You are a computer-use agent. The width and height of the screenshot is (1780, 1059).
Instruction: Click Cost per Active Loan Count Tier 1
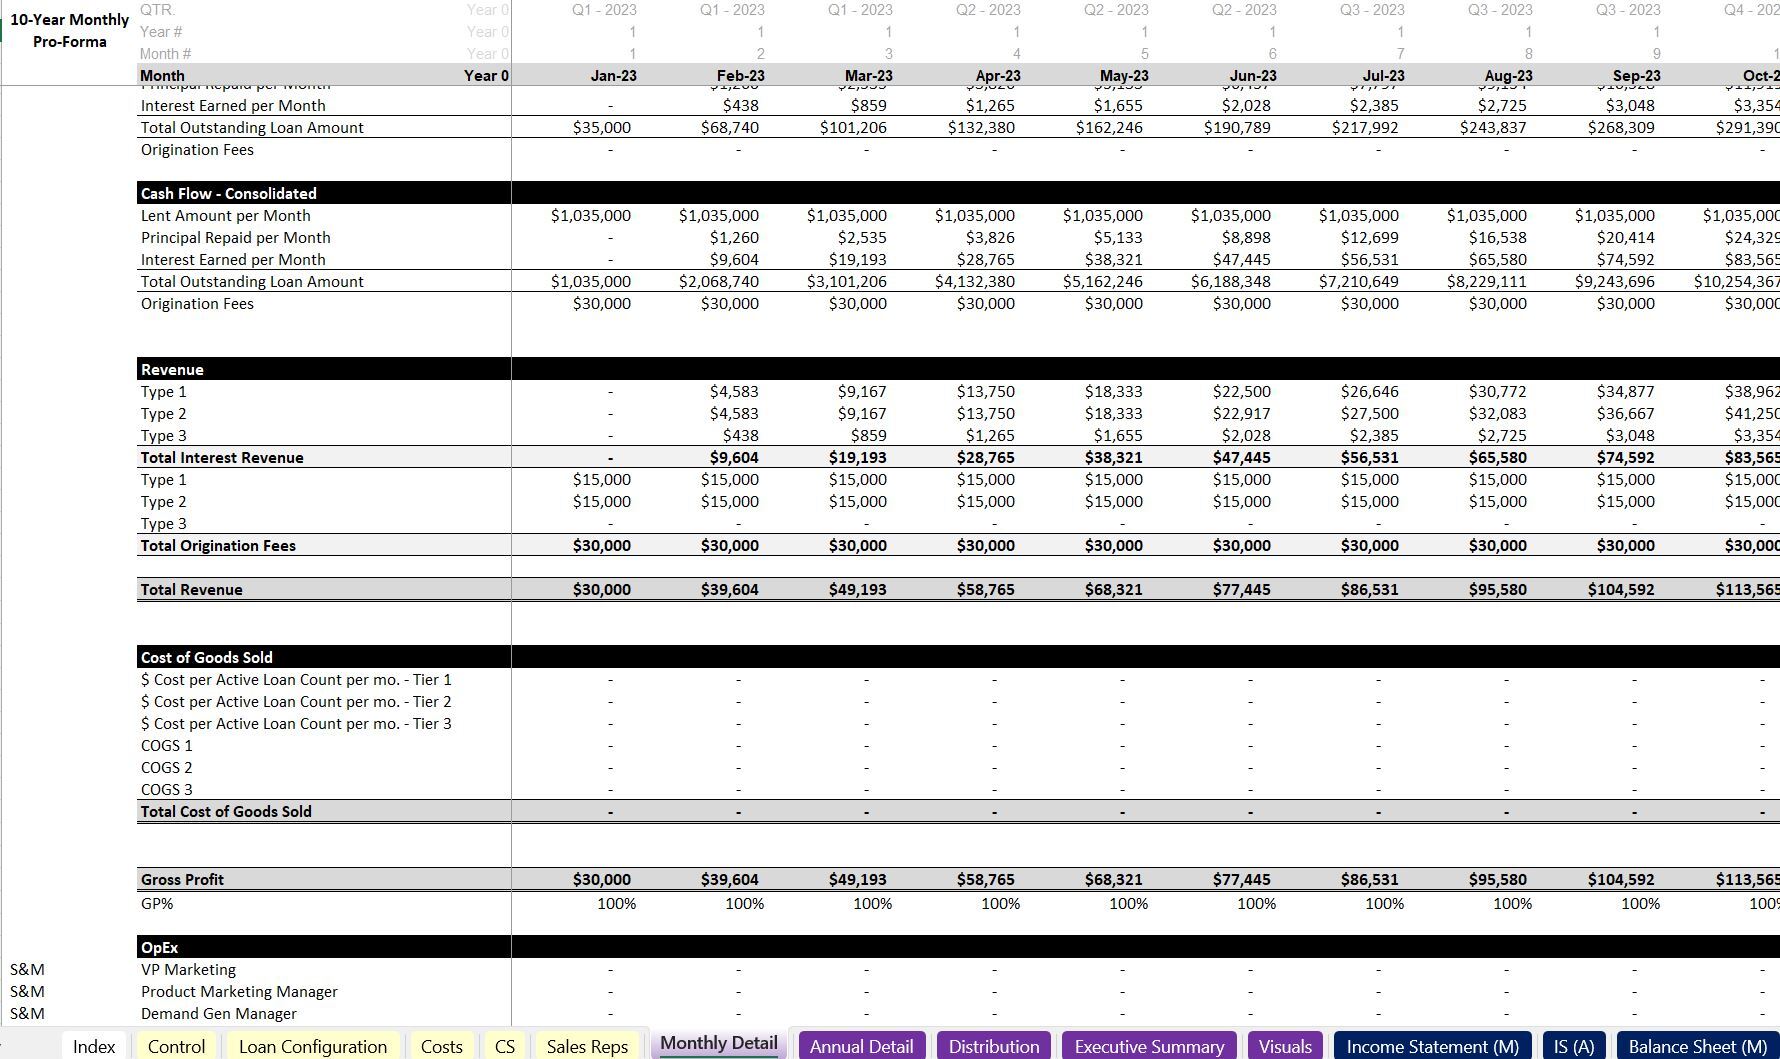(296, 679)
